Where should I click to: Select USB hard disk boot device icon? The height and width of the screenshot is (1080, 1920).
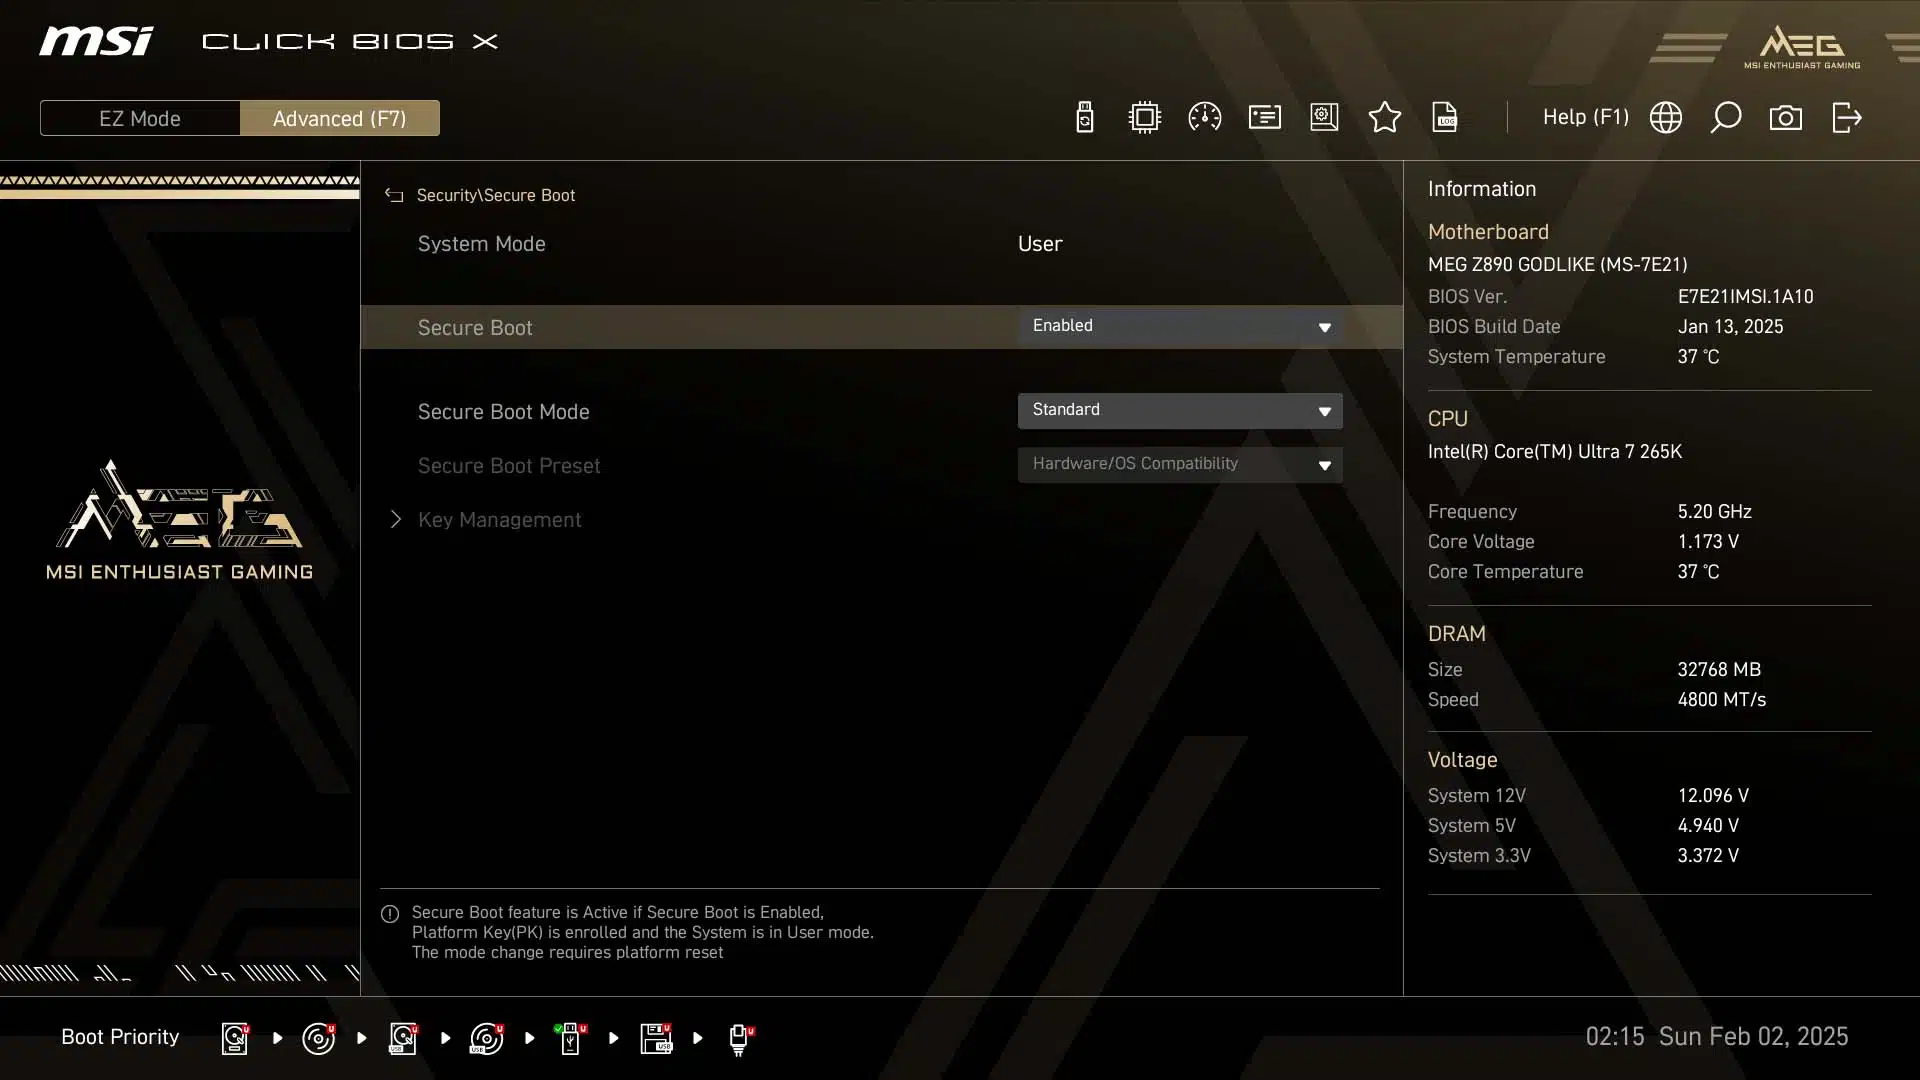click(x=404, y=1038)
